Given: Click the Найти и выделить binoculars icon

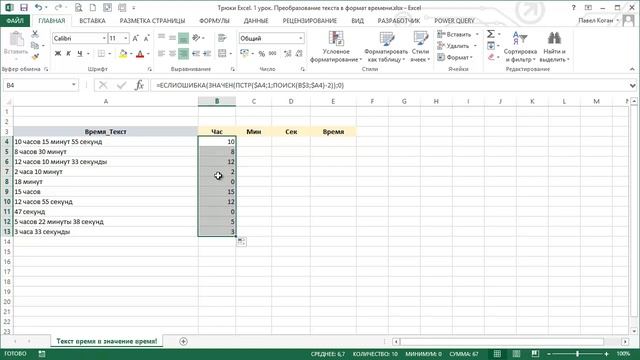Looking at the screenshot, I should point(554,38).
